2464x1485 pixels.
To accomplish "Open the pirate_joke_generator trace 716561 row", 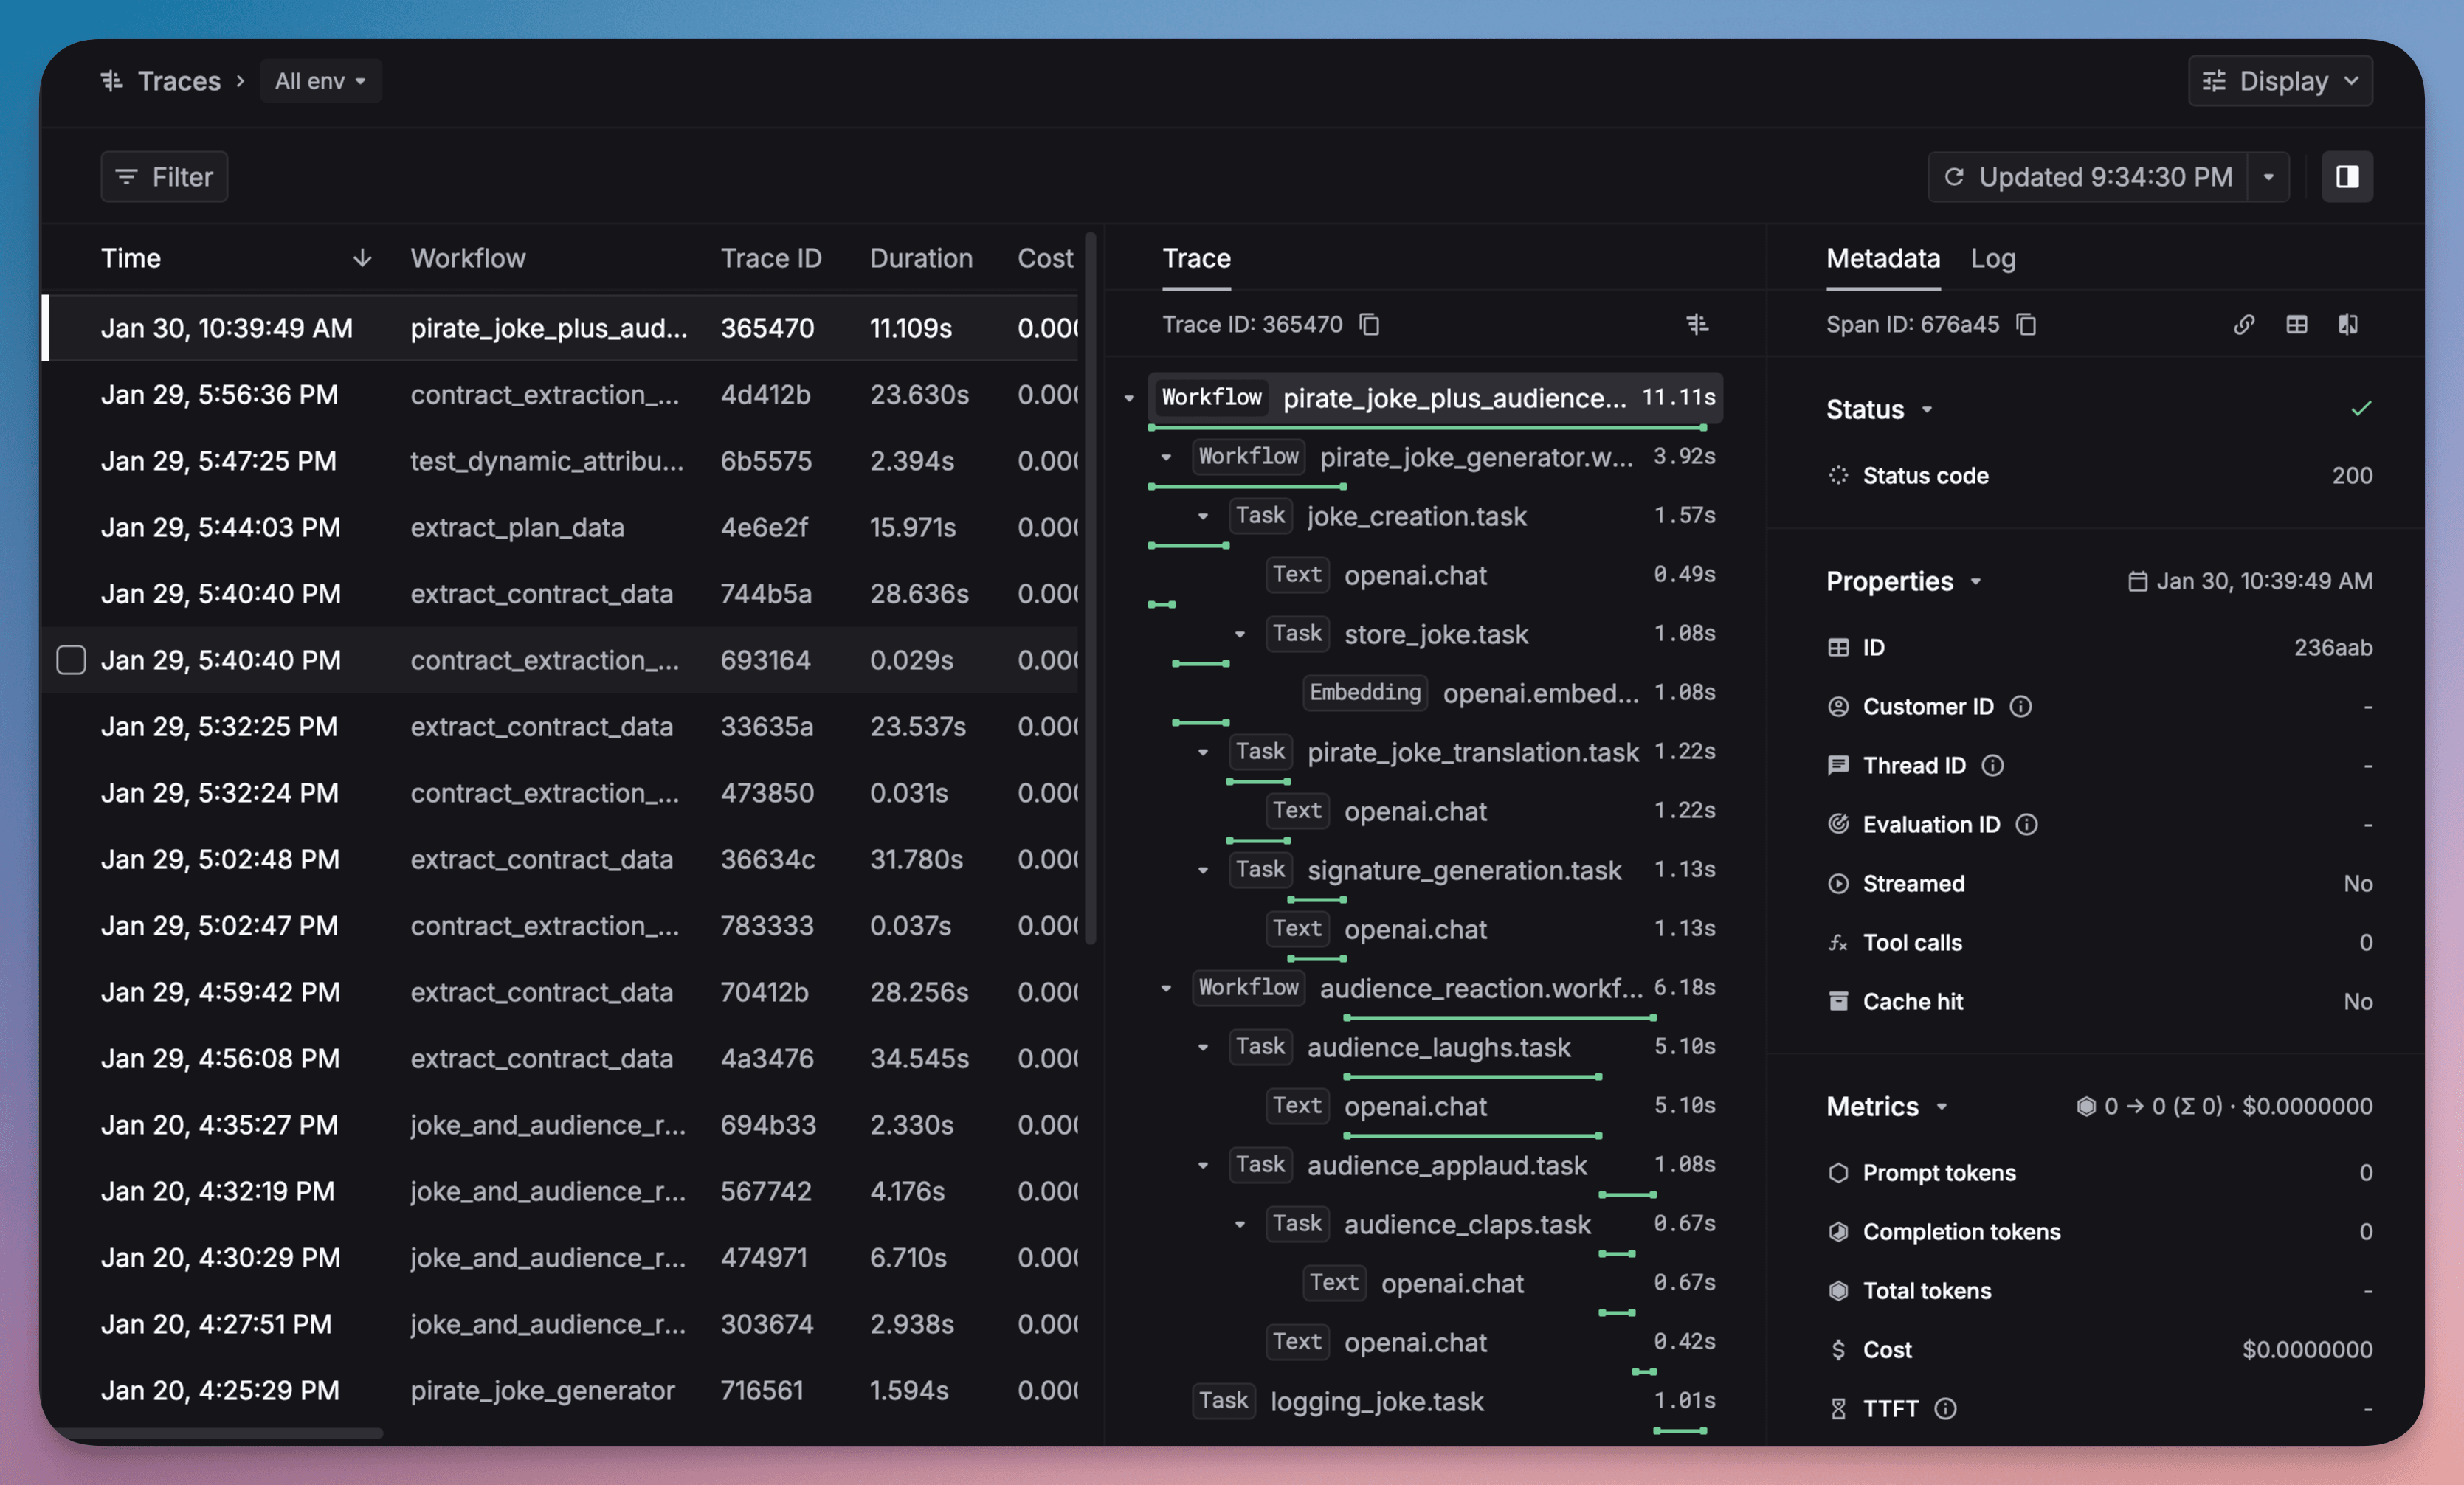I will [560, 1390].
